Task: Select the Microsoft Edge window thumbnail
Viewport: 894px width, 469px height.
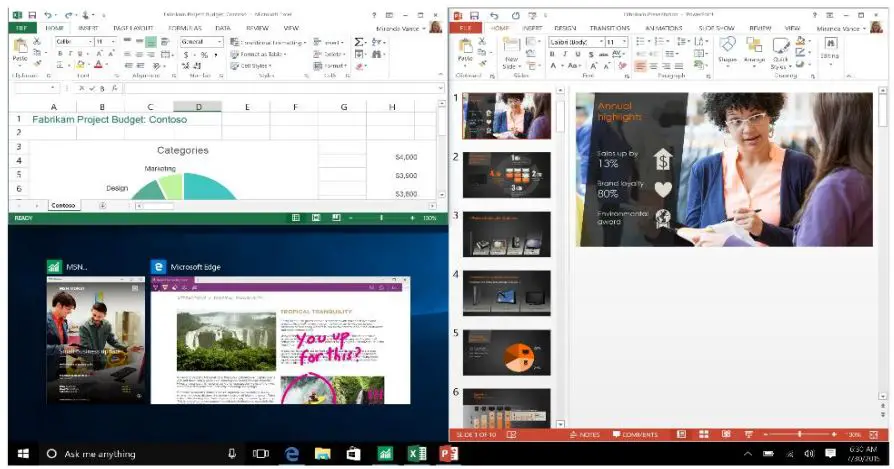Action: pos(280,340)
